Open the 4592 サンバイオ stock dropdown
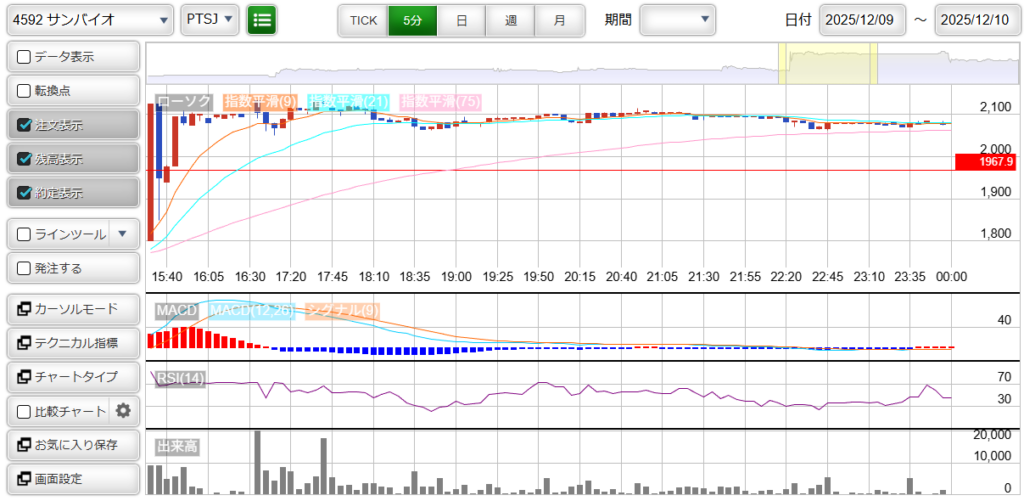This screenshot has height=501, width=1024. [x=90, y=19]
